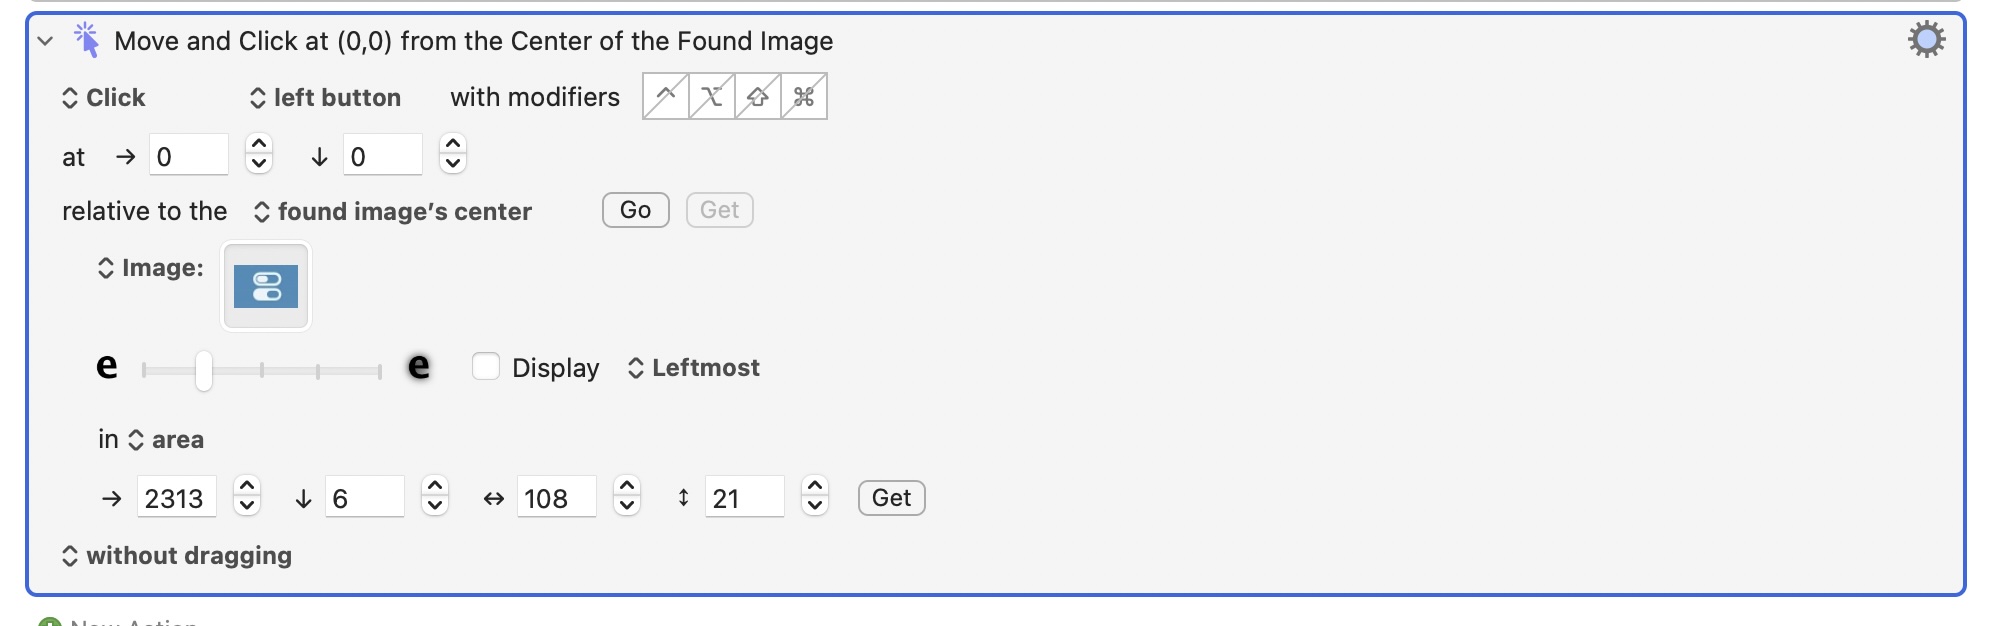Open the Click type dropdown
This screenshot has width=2004, height=626.
point(104,98)
